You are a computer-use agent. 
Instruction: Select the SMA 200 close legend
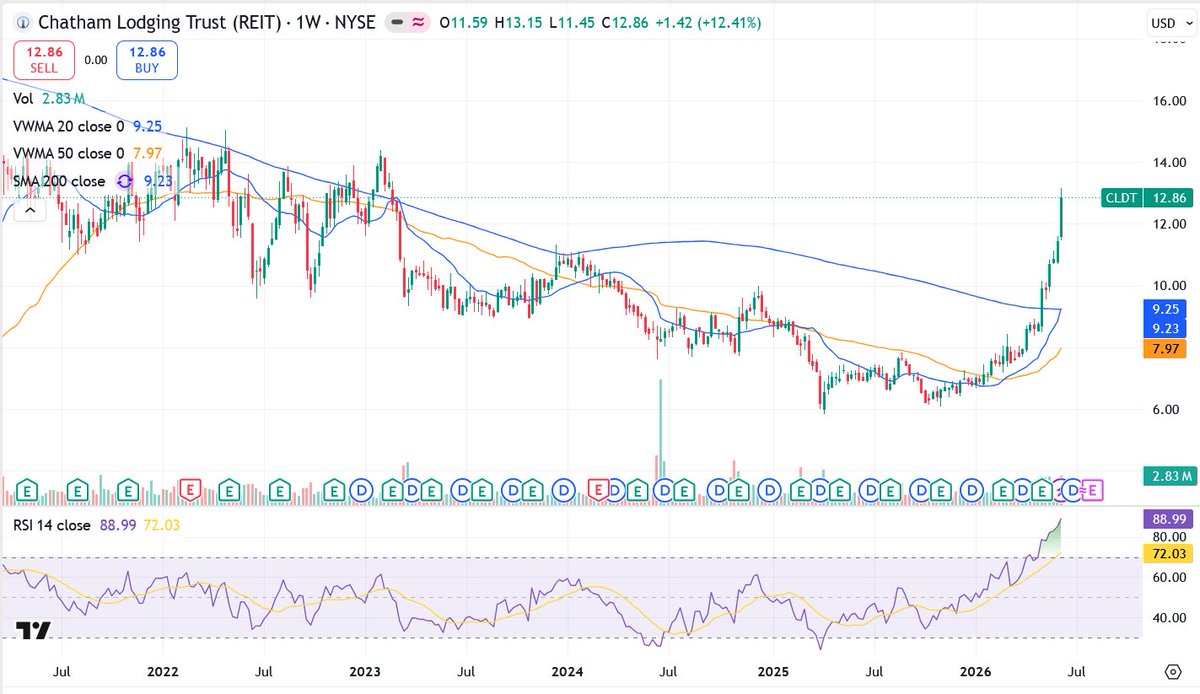coord(59,181)
